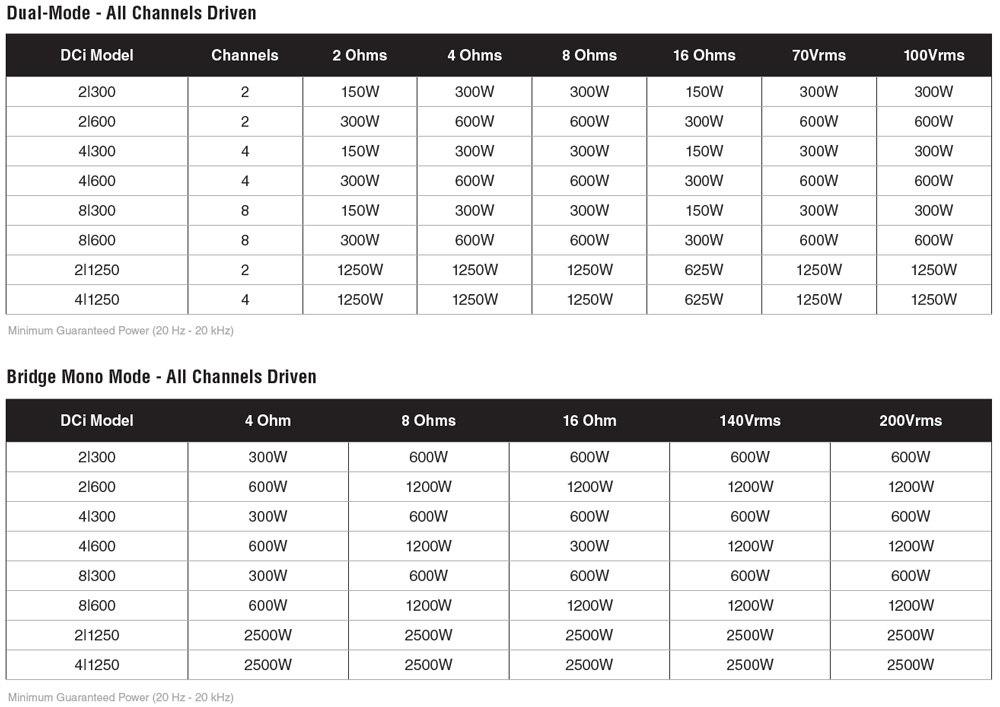Click the Dual-Mode - All Channels Driven heading
Screen dimensions: 1000x707
click(x=131, y=13)
